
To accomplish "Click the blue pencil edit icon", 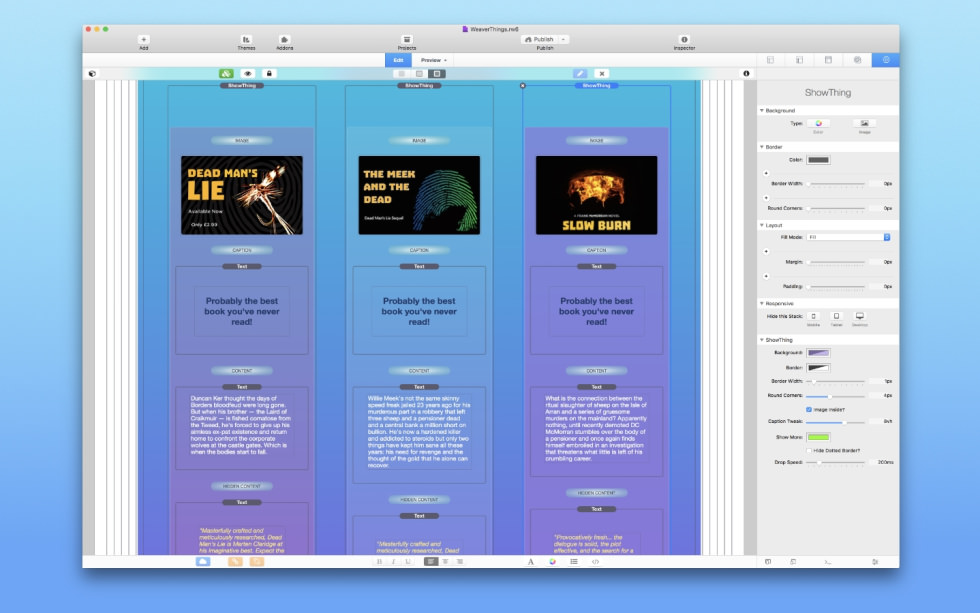I will (580, 74).
